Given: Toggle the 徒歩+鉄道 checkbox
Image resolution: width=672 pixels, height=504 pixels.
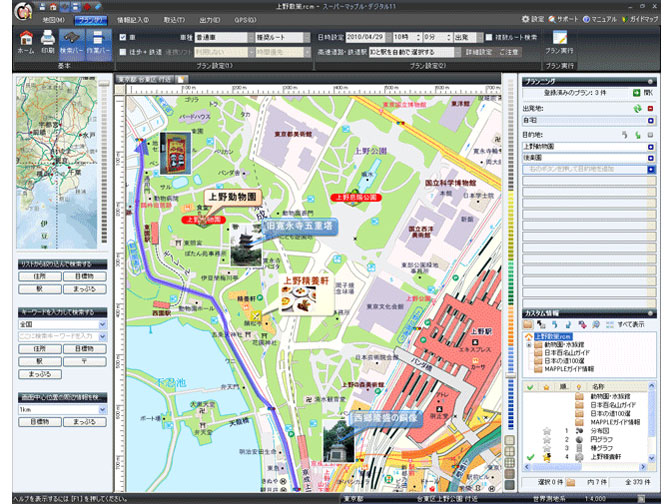Looking at the screenshot, I should (x=123, y=52).
